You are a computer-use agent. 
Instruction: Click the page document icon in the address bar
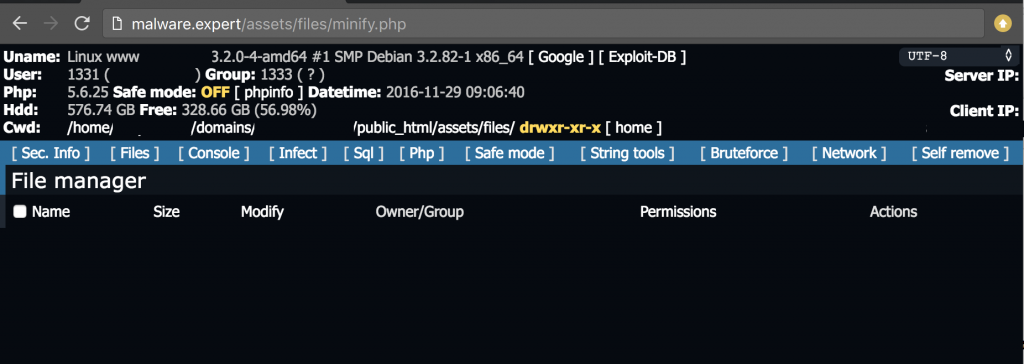click(118, 25)
